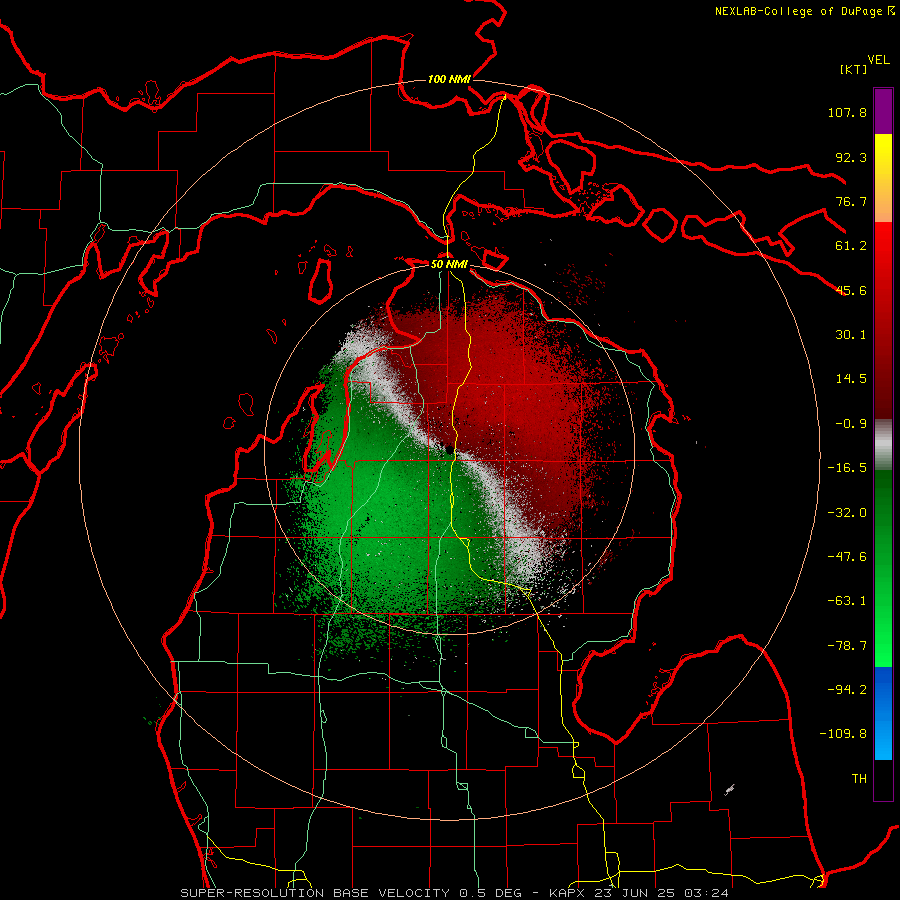Image resolution: width=900 pixels, height=900 pixels.
Task: Select the 61.2 legend value
Action: [x=851, y=246]
